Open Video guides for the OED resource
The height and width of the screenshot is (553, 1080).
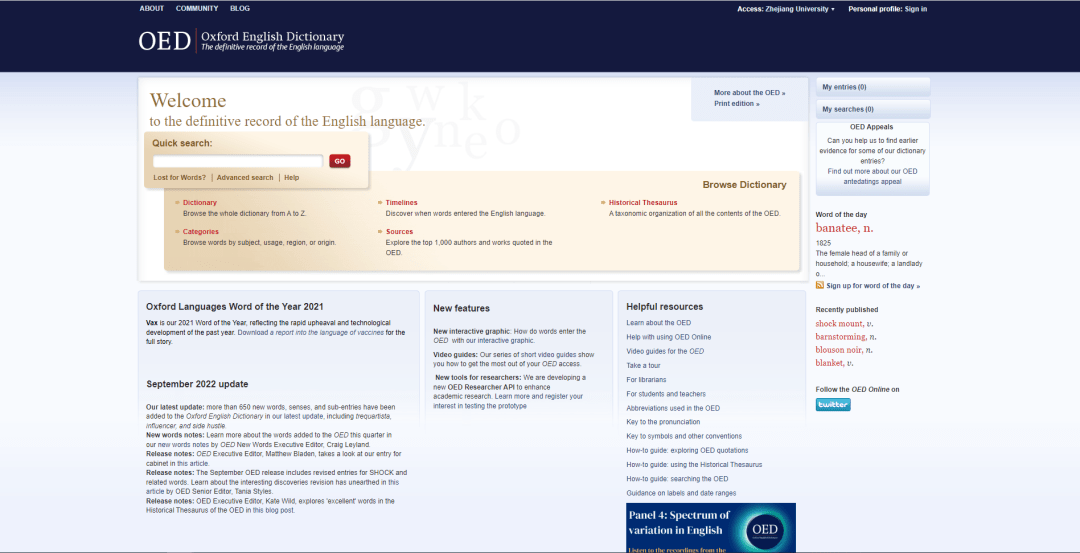665,351
